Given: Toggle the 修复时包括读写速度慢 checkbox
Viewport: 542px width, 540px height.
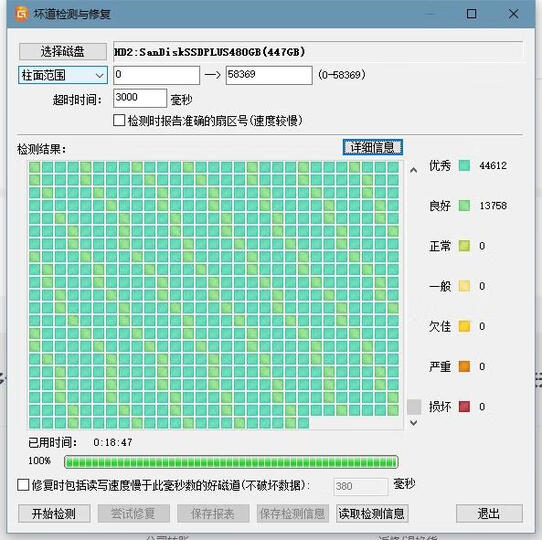Looking at the screenshot, I should click(23, 485).
